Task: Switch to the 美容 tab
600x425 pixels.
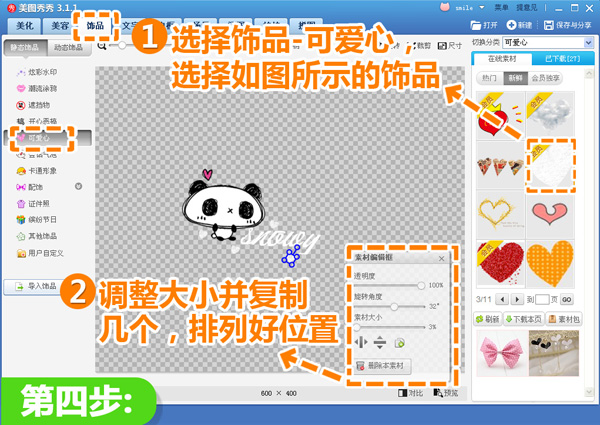Action: [58, 26]
